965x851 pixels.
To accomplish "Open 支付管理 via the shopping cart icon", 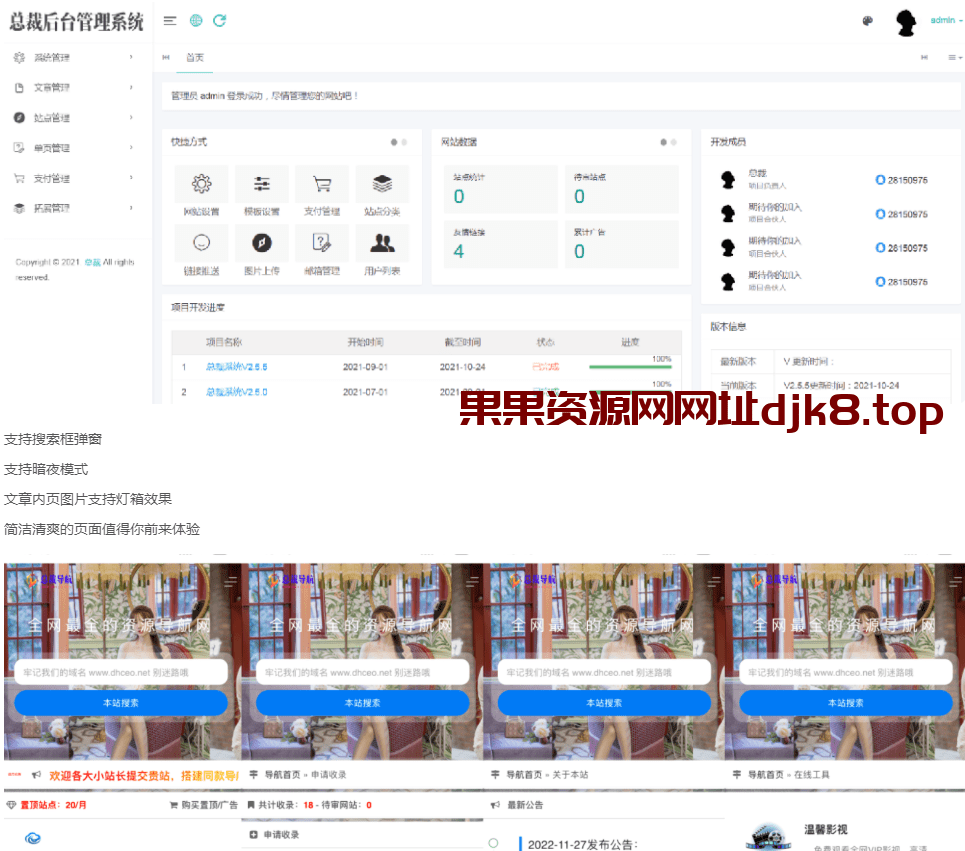I will pyautogui.click(x=322, y=184).
